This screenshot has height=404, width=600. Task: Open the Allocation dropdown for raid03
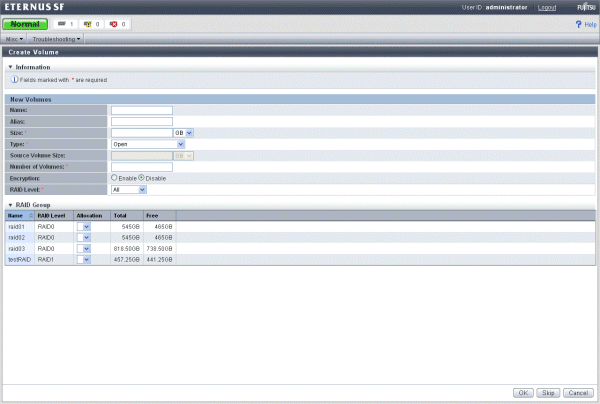click(83, 249)
